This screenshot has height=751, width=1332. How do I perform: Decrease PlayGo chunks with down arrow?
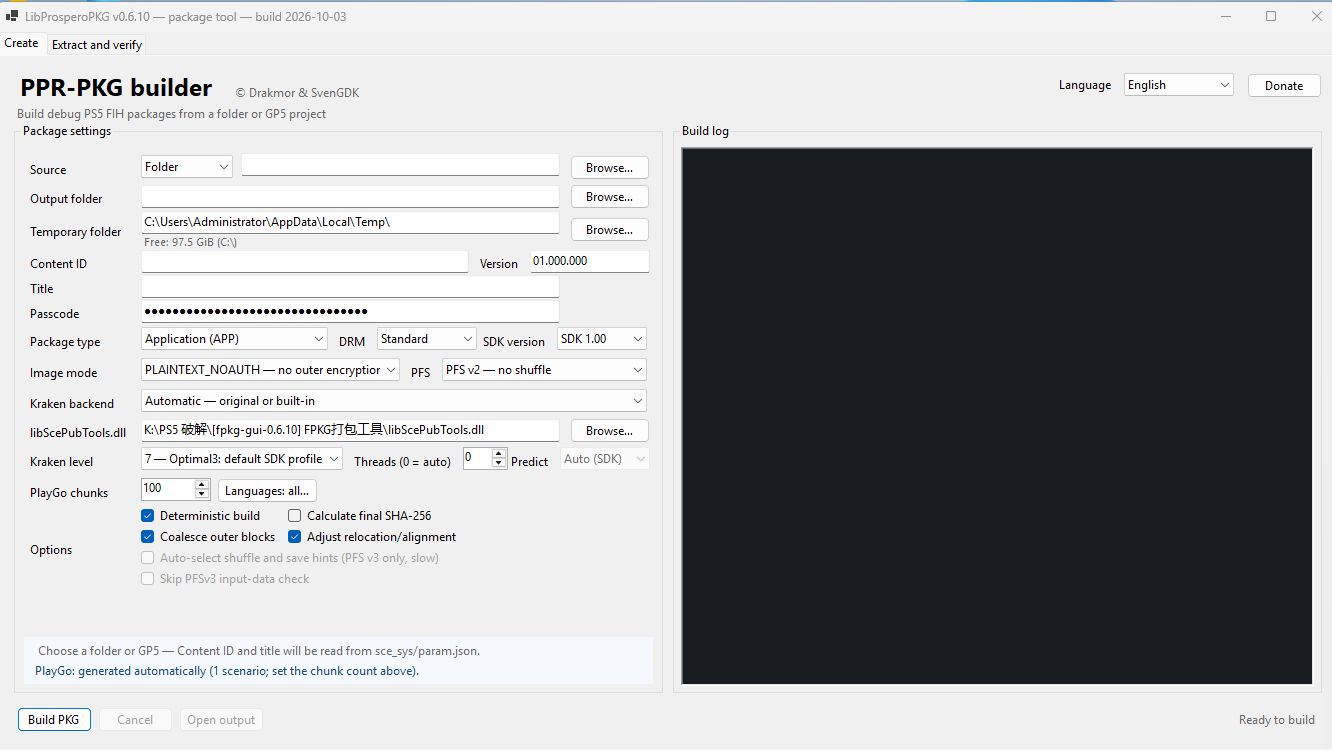click(x=202, y=494)
